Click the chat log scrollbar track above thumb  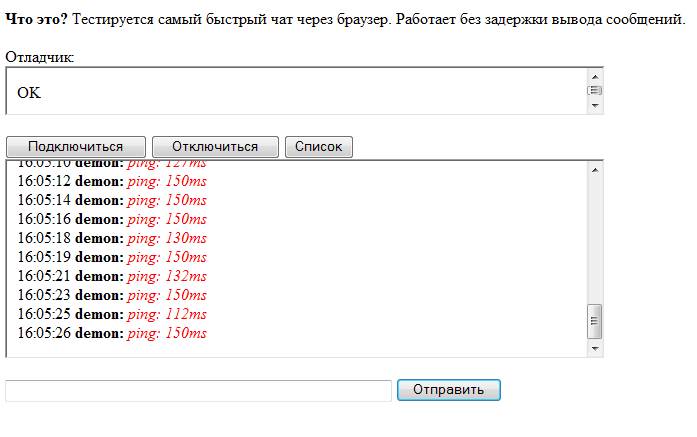point(595,240)
